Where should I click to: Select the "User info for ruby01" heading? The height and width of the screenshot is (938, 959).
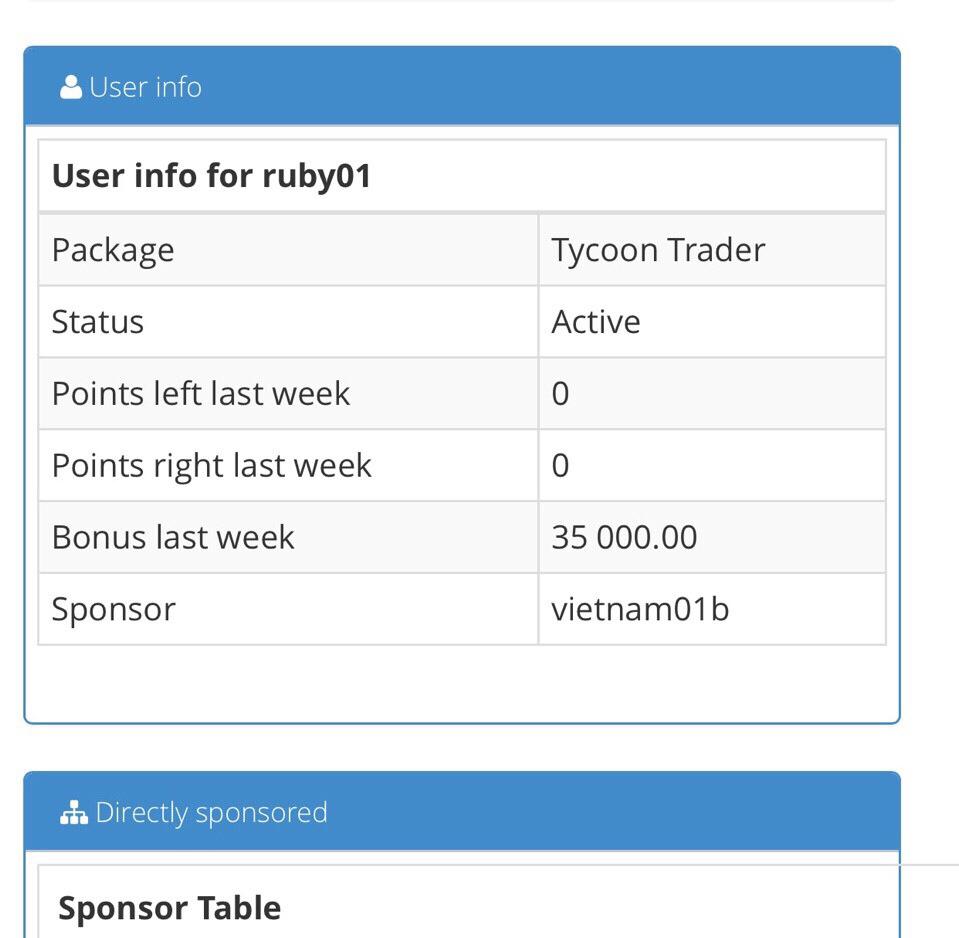tap(211, 176)
